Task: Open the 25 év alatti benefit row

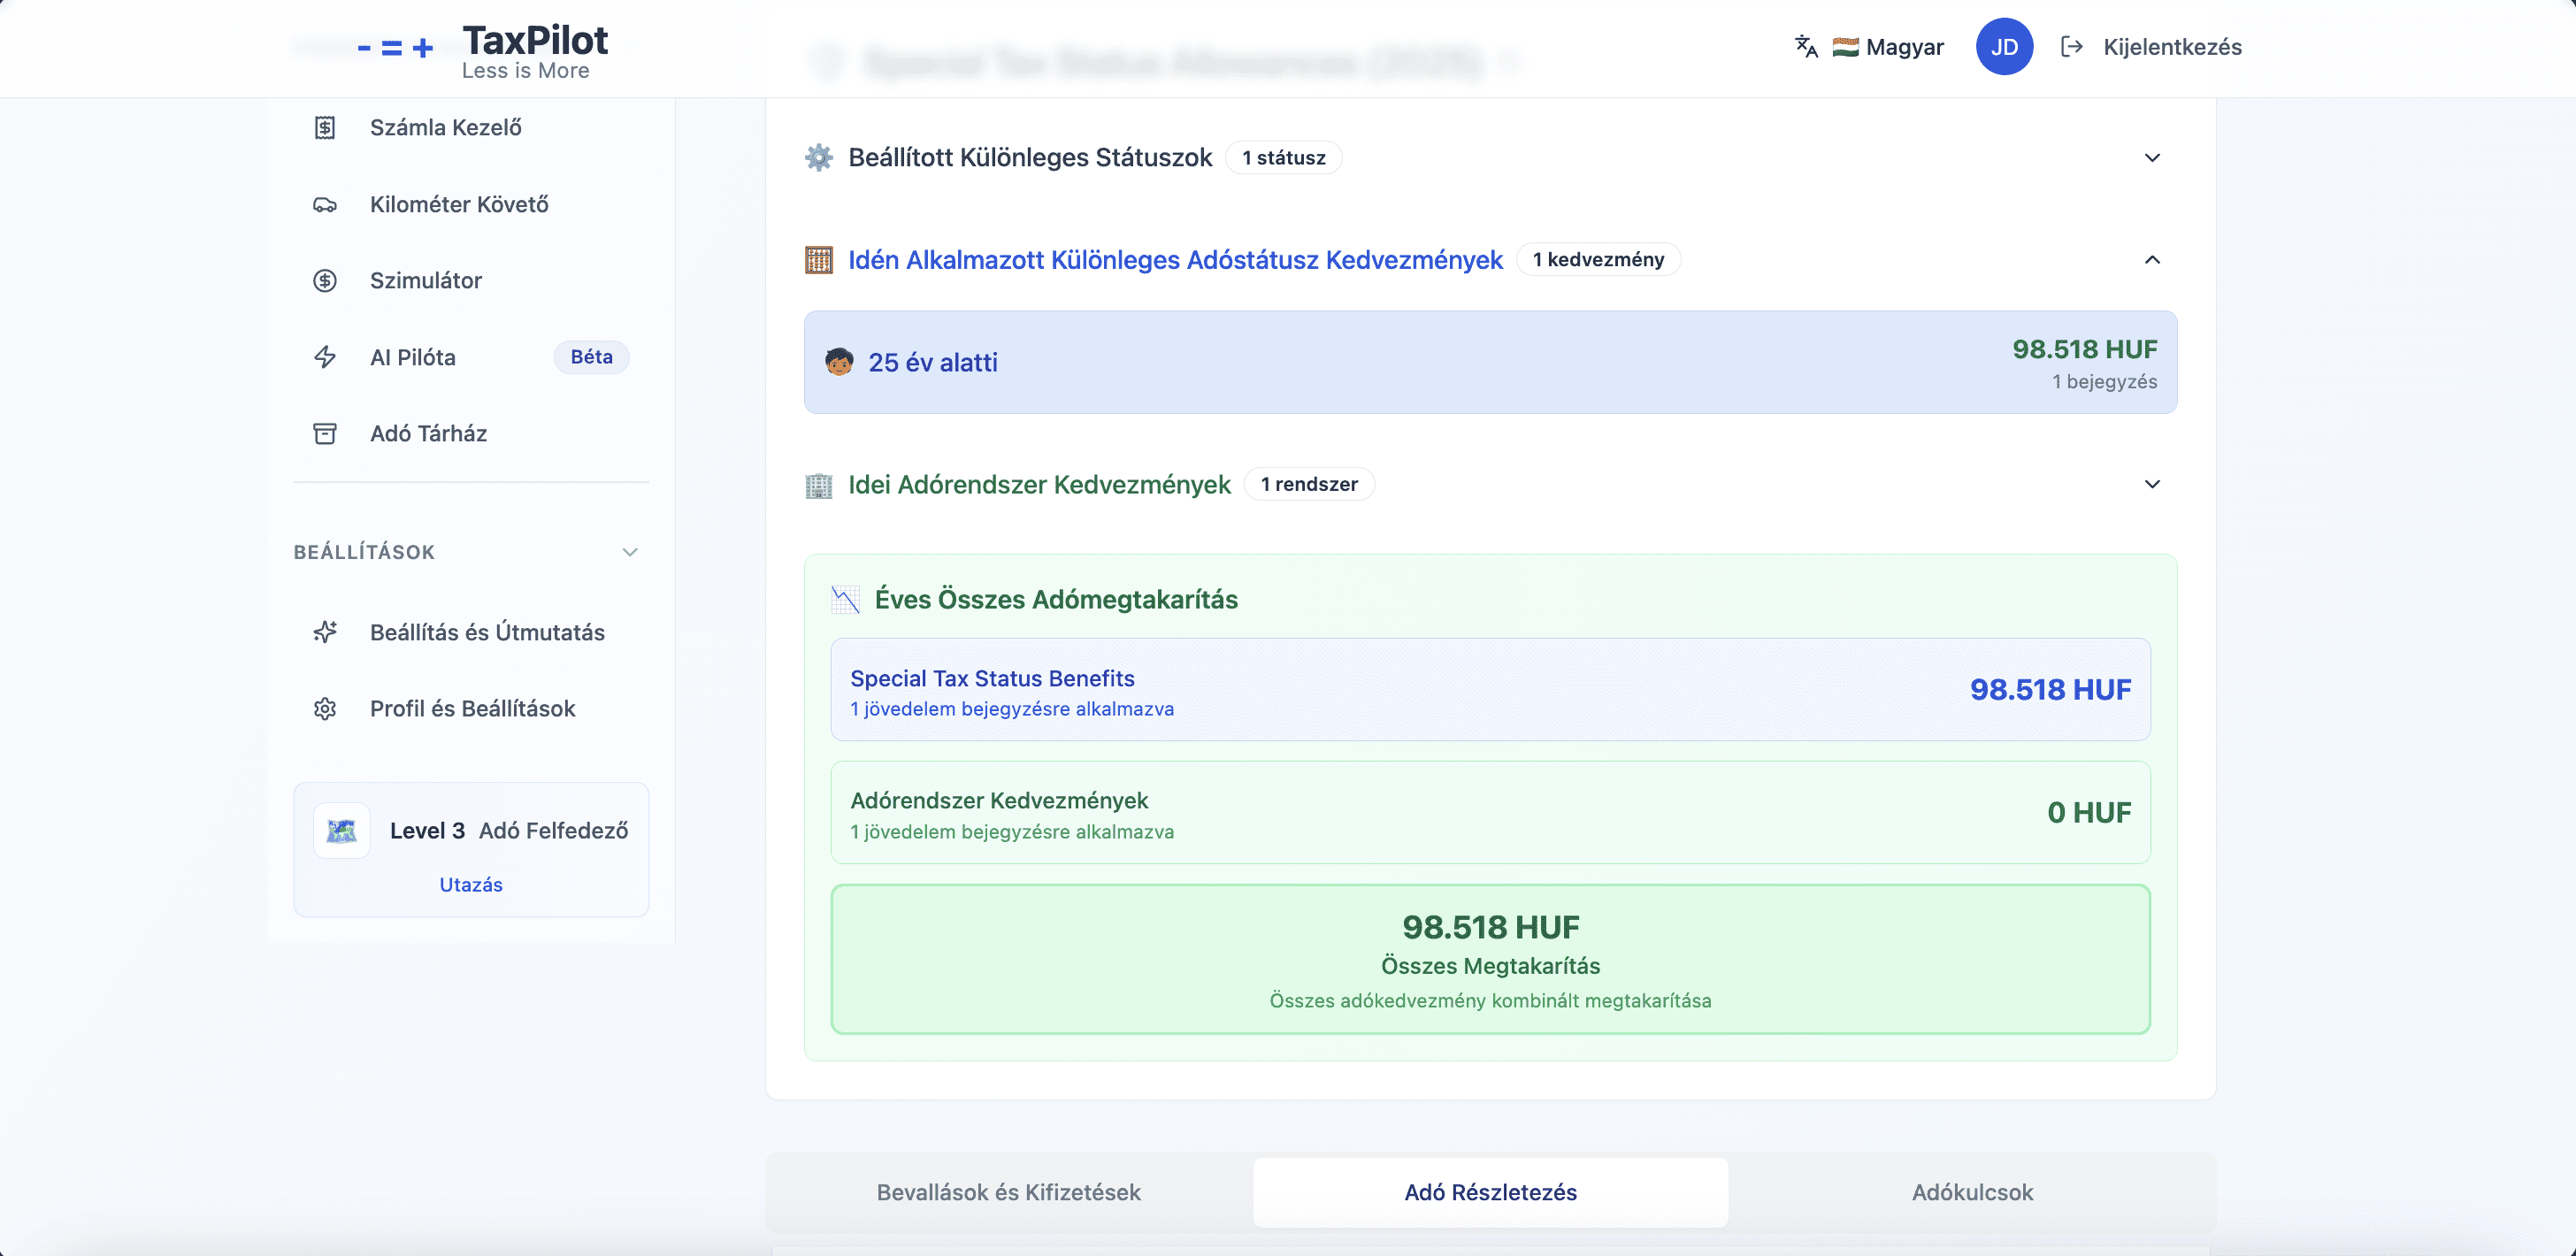Action: [1490, 362]
